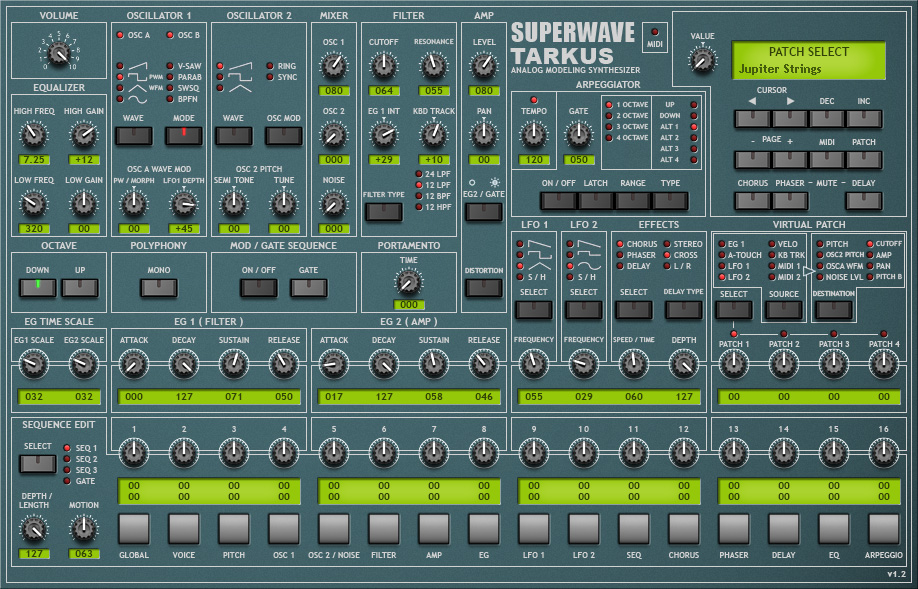Toggle the arpeggiator ON / OFF button
The width and height of the screenshot is (918, 589).
pyautogui.click(x=559, y=201)
